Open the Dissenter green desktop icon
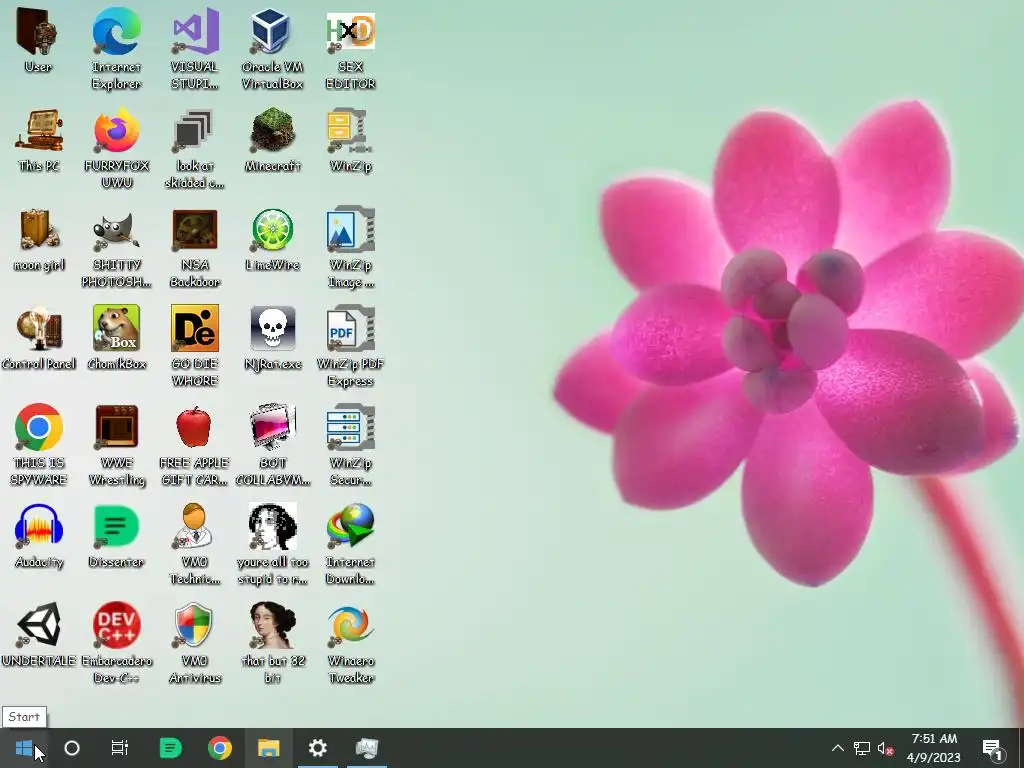The height and width of the screenshot is (768, 1024). click(x=116, y=526)
